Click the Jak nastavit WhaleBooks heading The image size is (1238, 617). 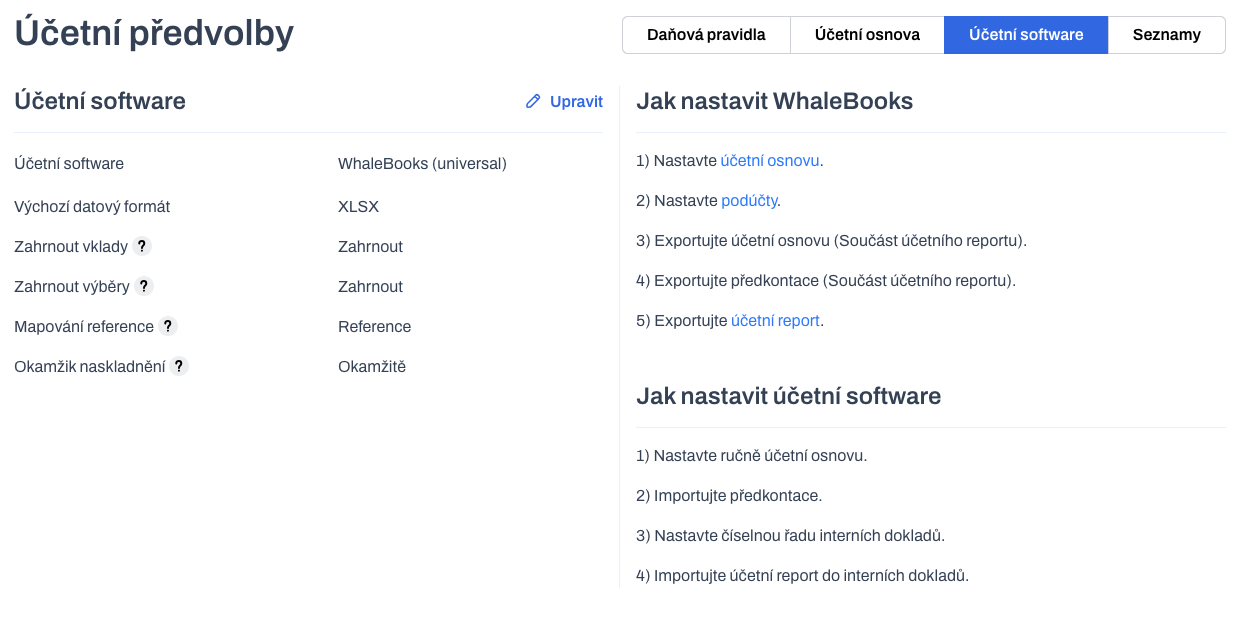point(774,101)
